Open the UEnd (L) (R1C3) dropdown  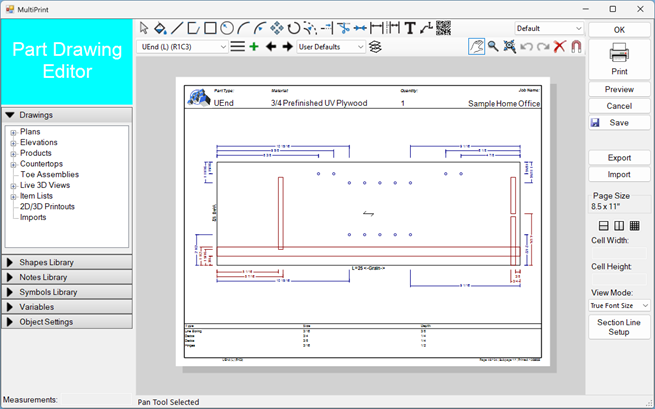(x=182, y=47)
